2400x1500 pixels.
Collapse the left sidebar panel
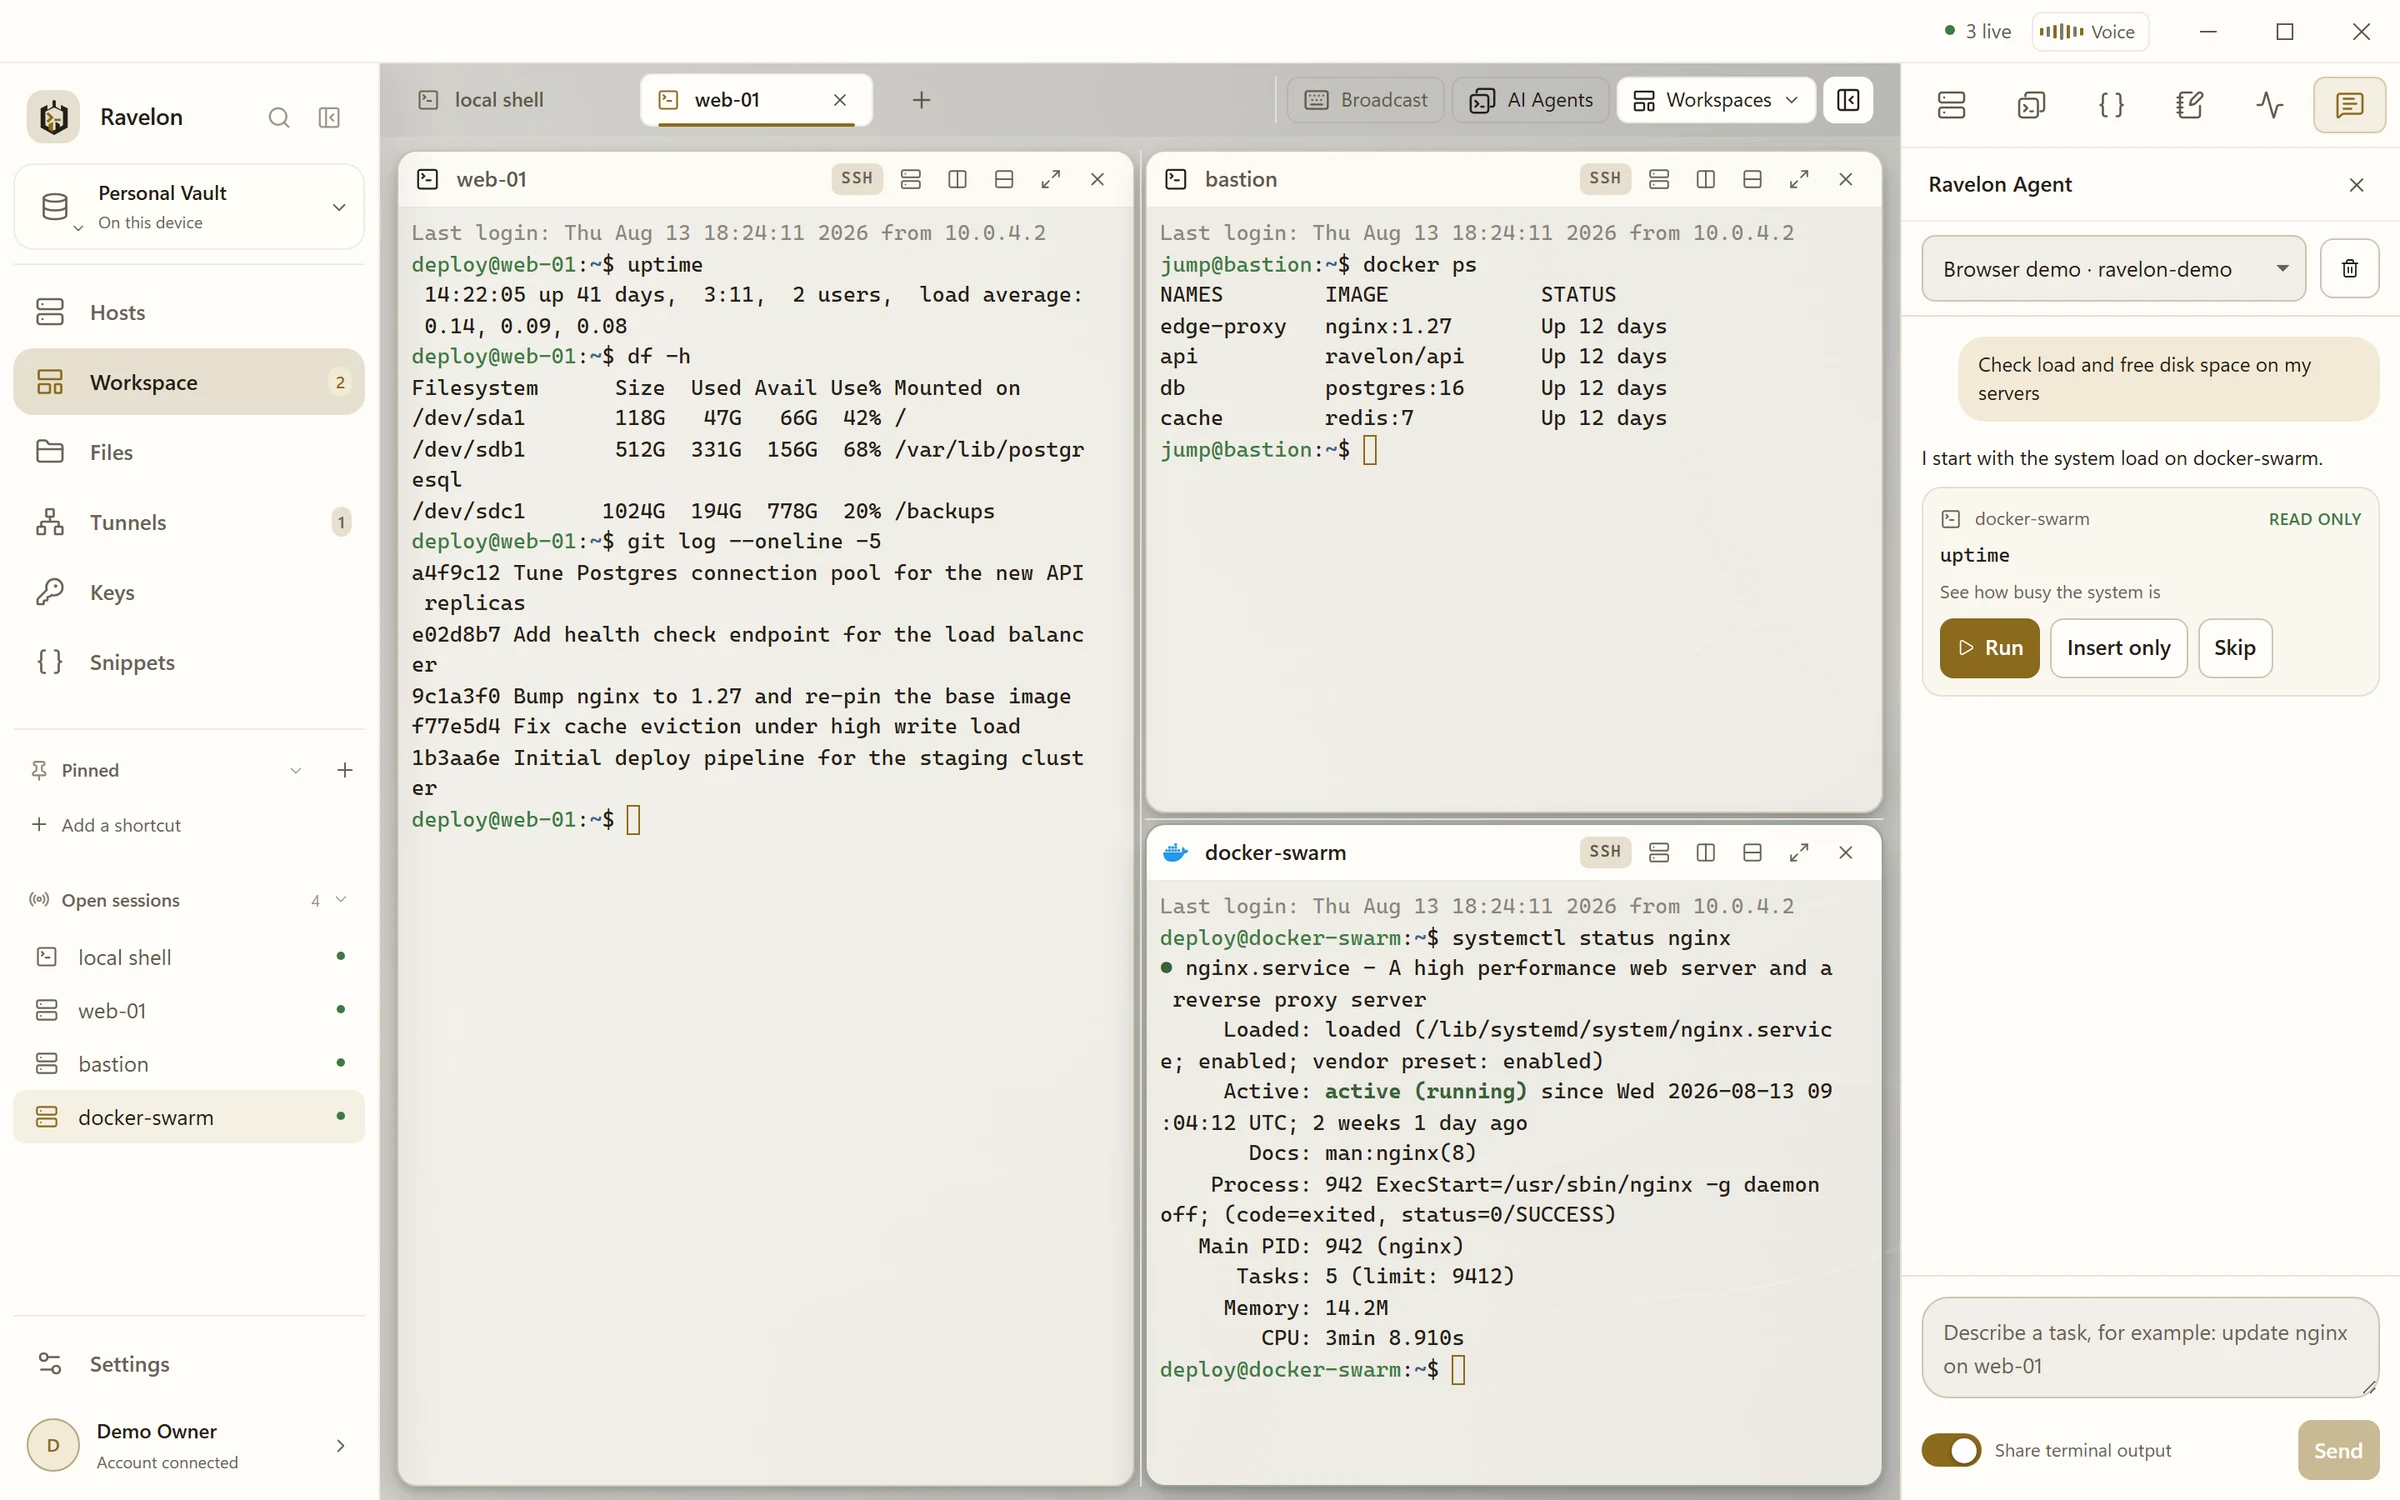[x=329, y=118]
